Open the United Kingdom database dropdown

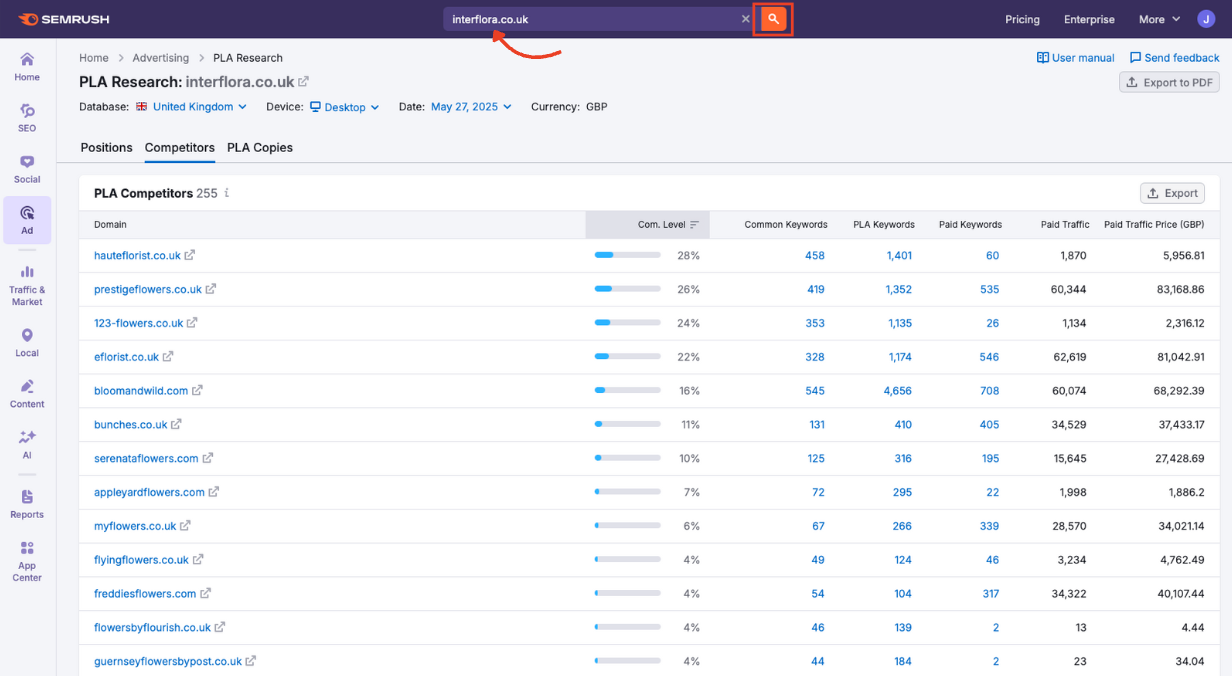(192, 107)
